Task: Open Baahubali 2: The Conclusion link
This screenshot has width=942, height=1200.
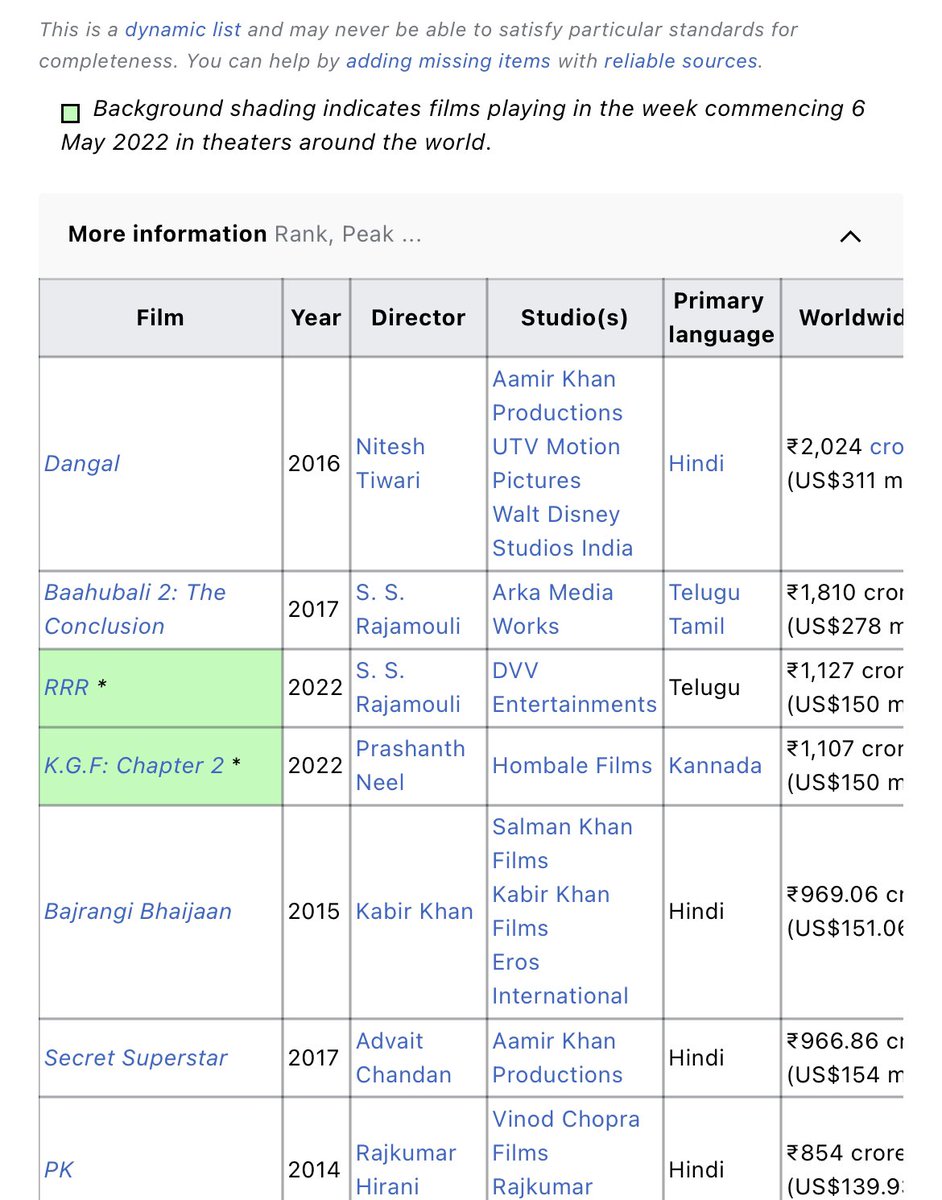Action: coord(135,609)
